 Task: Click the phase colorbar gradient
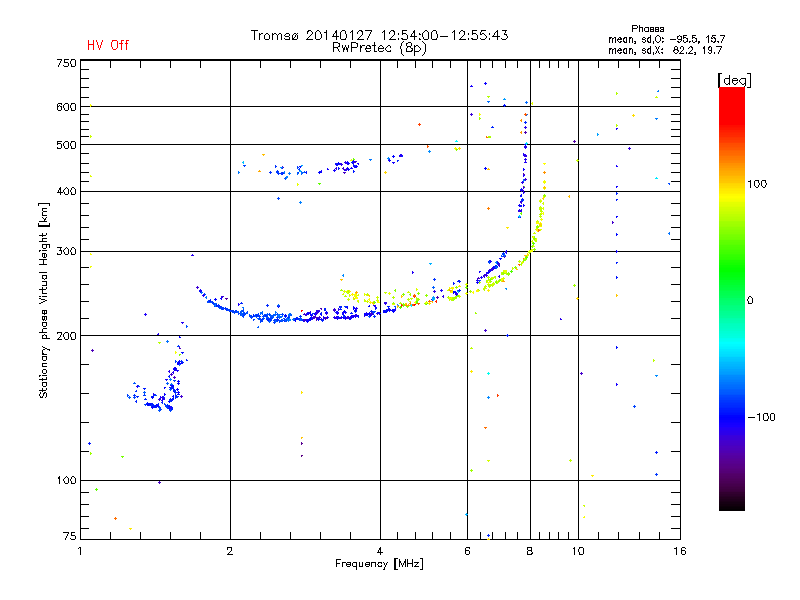point(732,298)
